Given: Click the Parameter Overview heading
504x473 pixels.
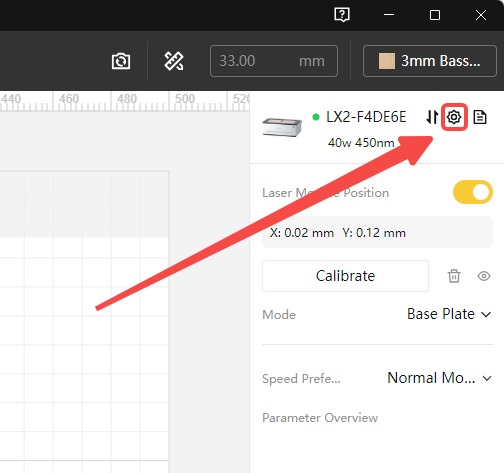Looking at the screenshot, I should point(320,418).
